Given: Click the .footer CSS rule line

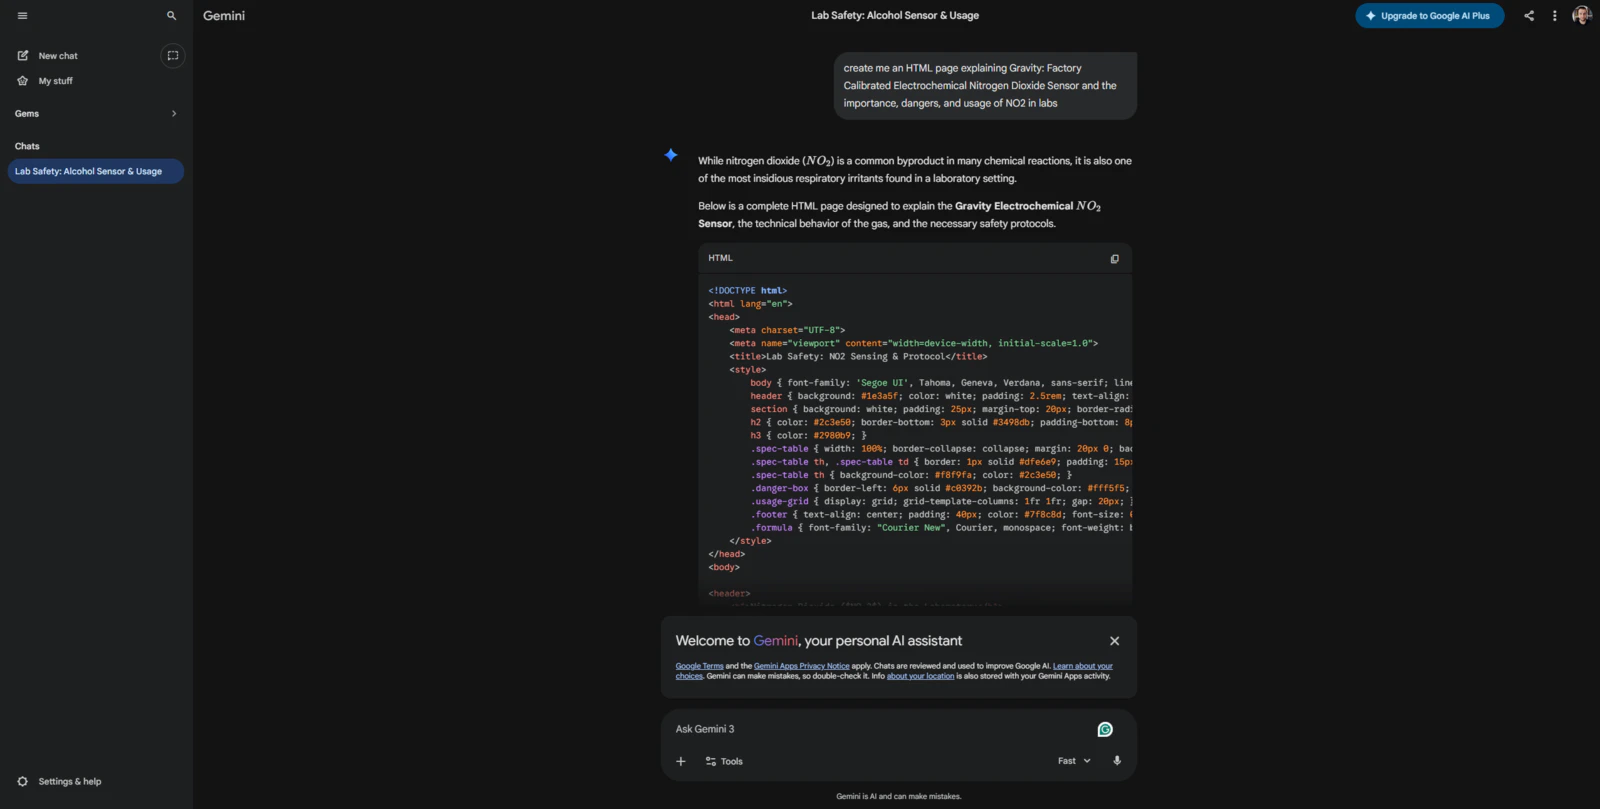Looking at the screenshot, I should 941,515.
